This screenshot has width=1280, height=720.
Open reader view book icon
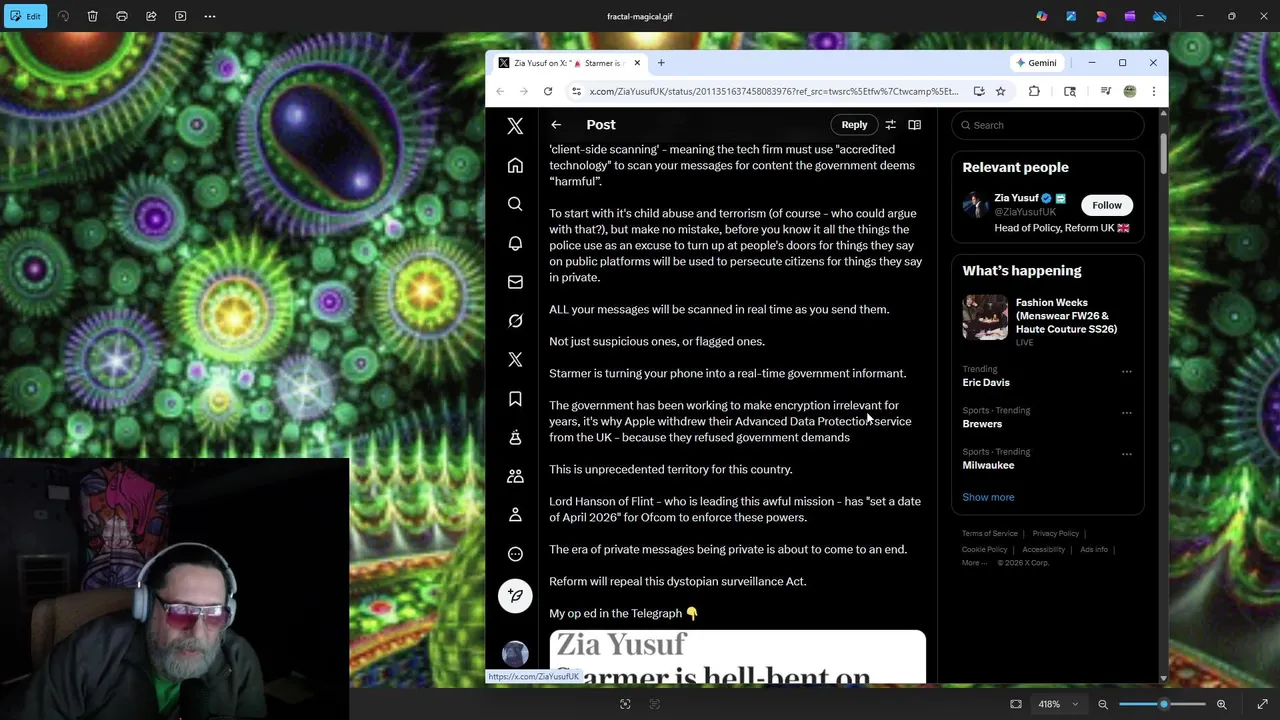click(x=914, y=125)
